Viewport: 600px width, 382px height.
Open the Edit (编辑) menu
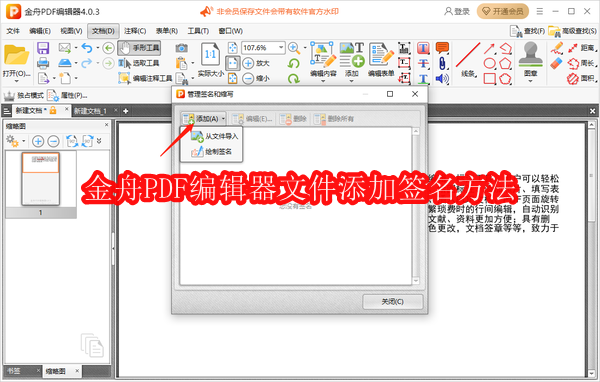pyautogui.click(x=40, y=31)
